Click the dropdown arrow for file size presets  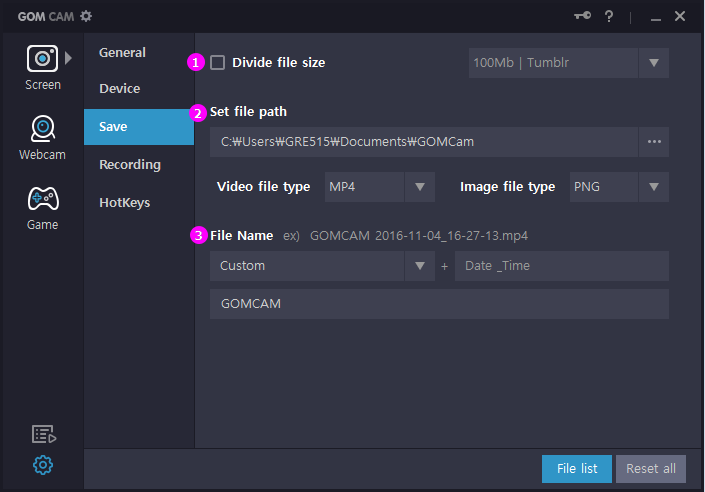(x=654, y=63)
